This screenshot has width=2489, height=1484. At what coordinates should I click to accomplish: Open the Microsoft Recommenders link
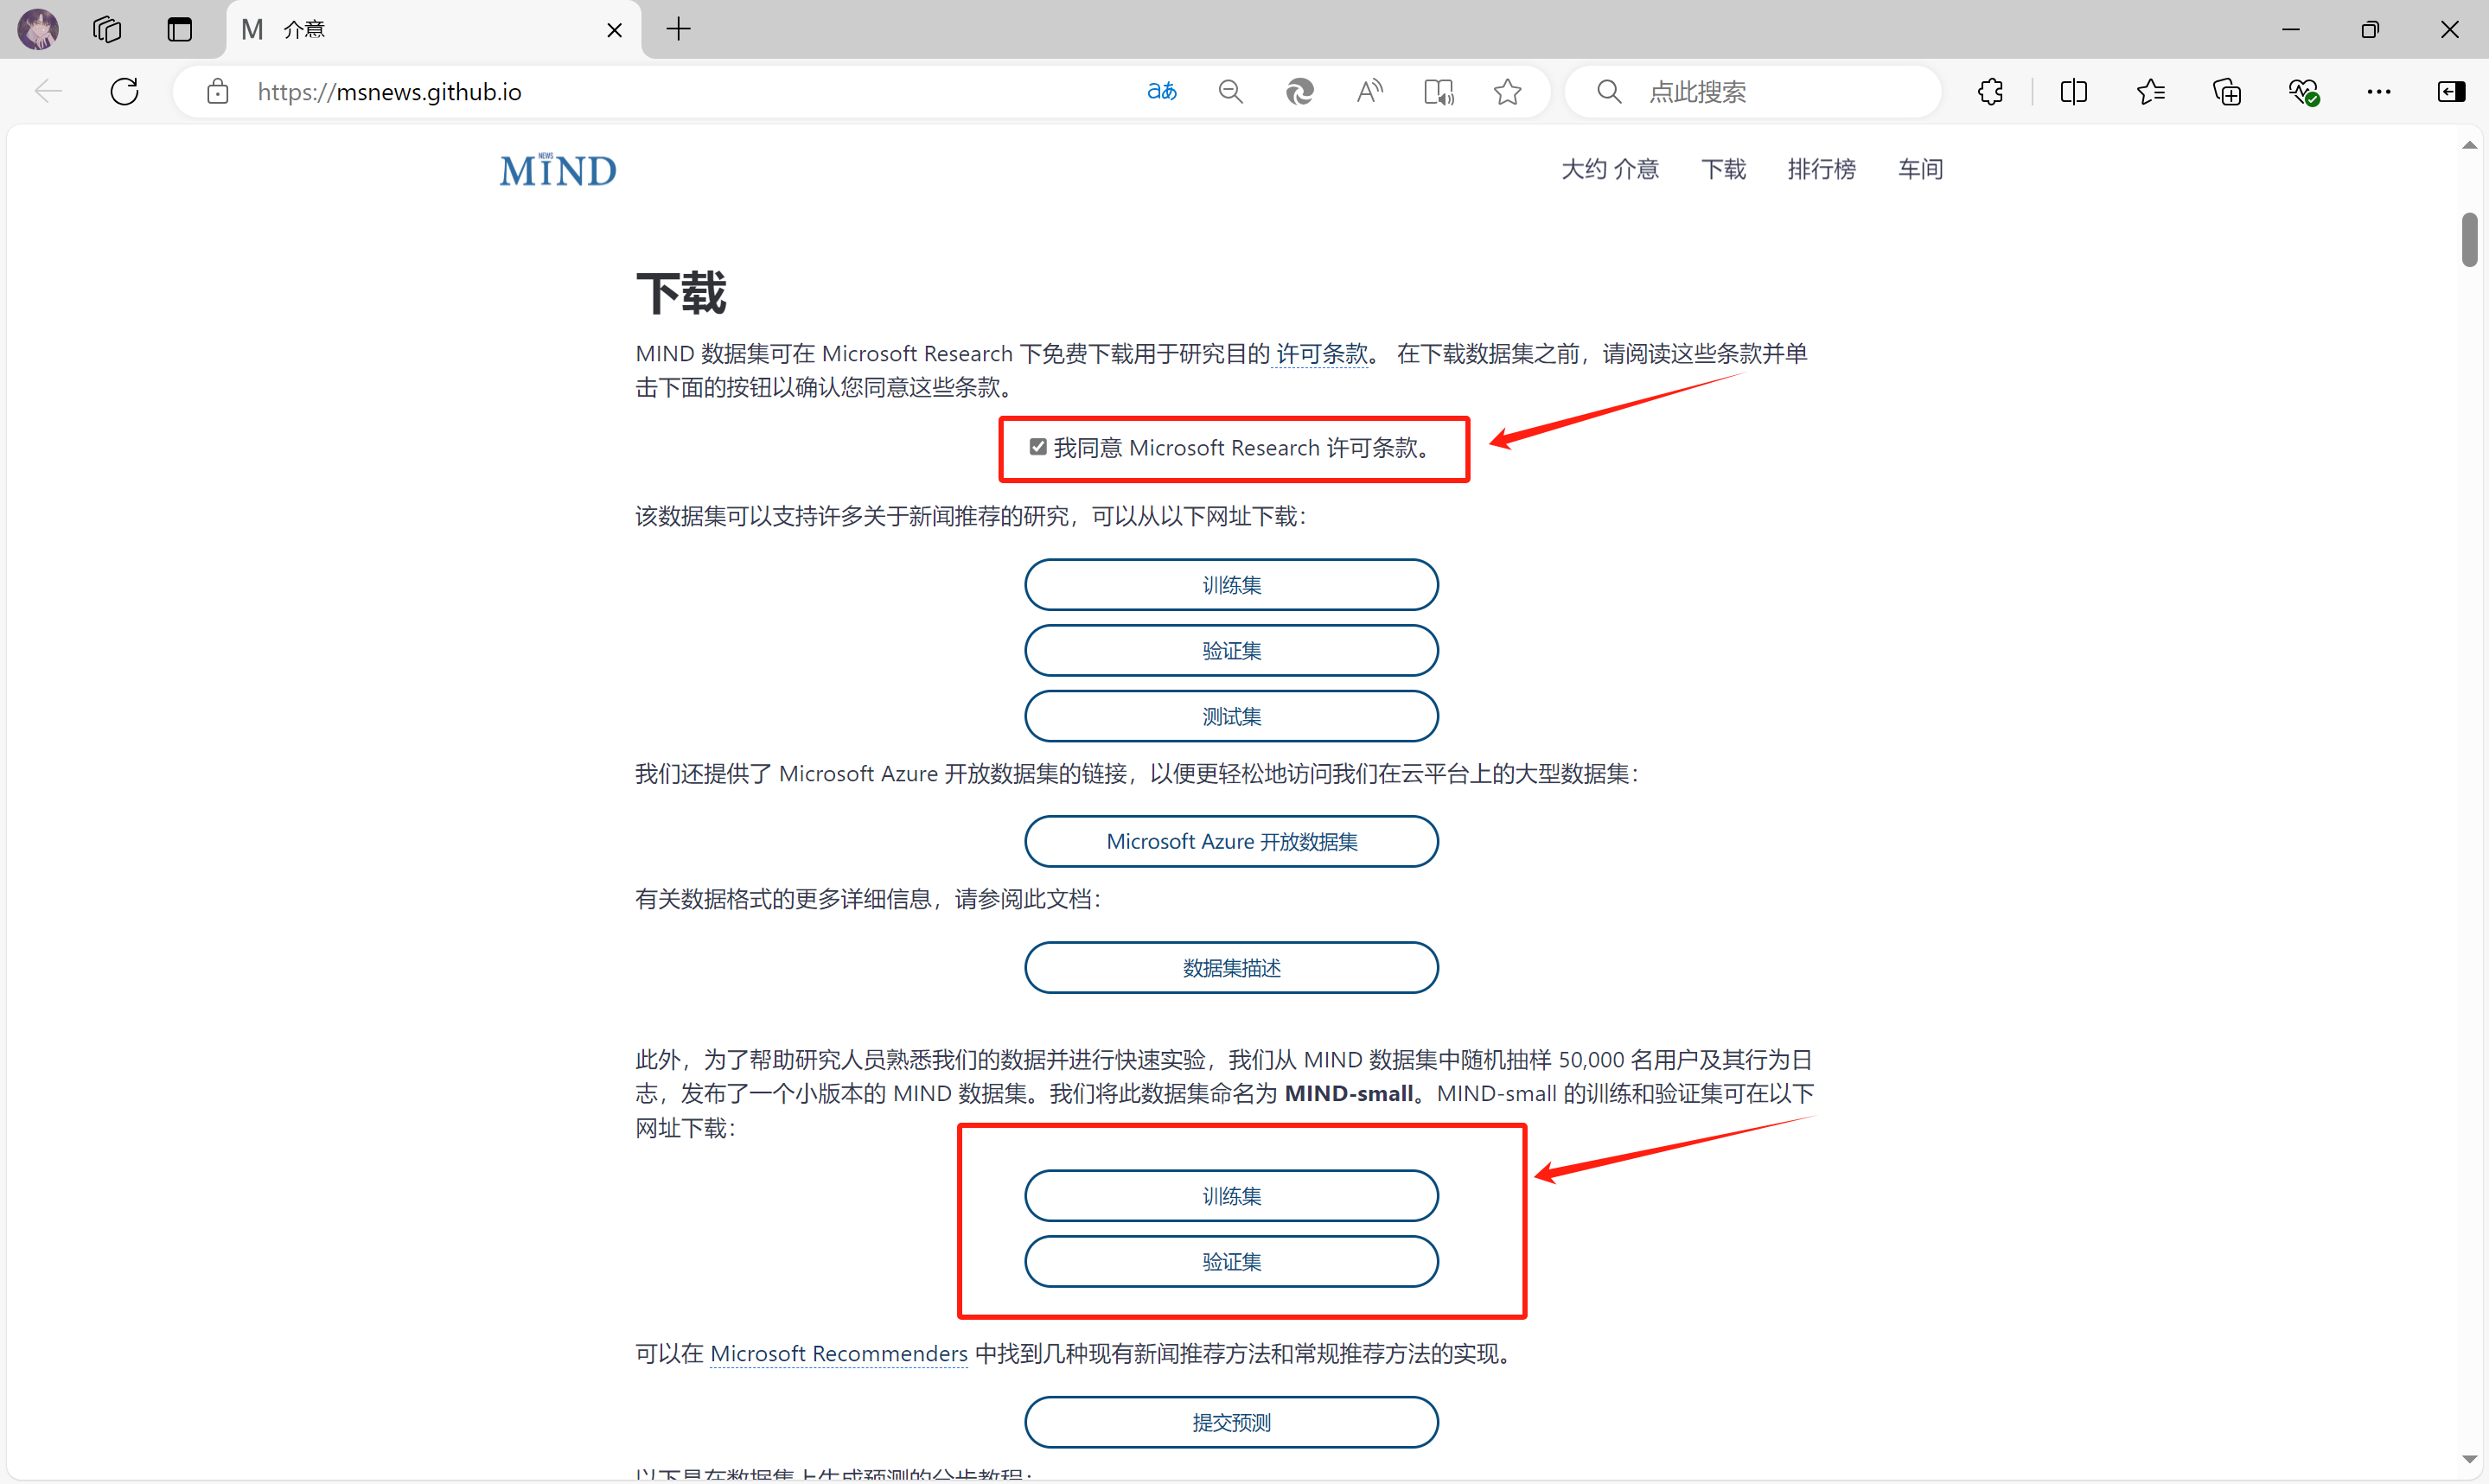pyautogui.click(x=838, y=1353)
